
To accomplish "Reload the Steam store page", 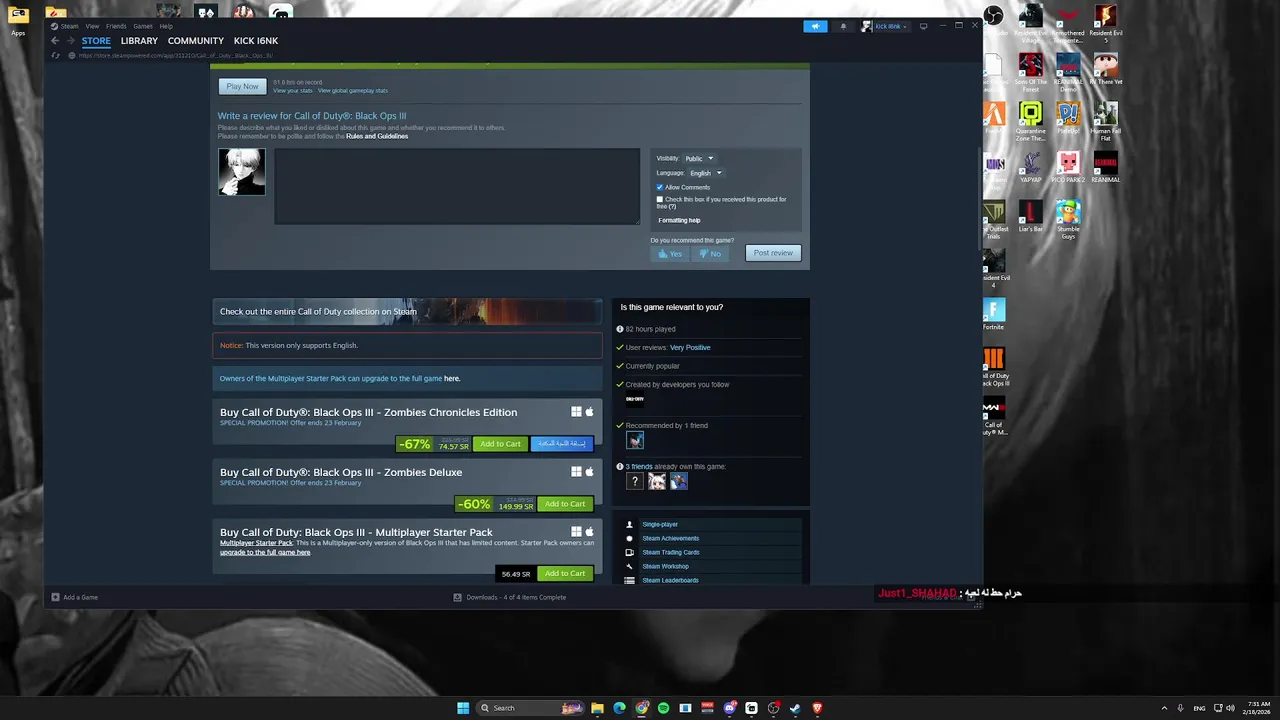I will [x=55, y=55].
